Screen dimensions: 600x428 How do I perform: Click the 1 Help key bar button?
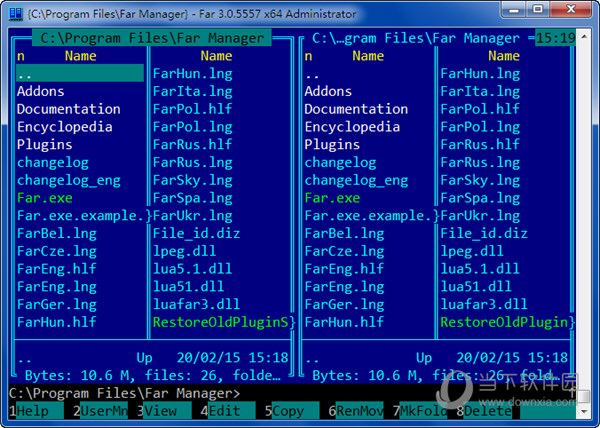coord(36,411)
